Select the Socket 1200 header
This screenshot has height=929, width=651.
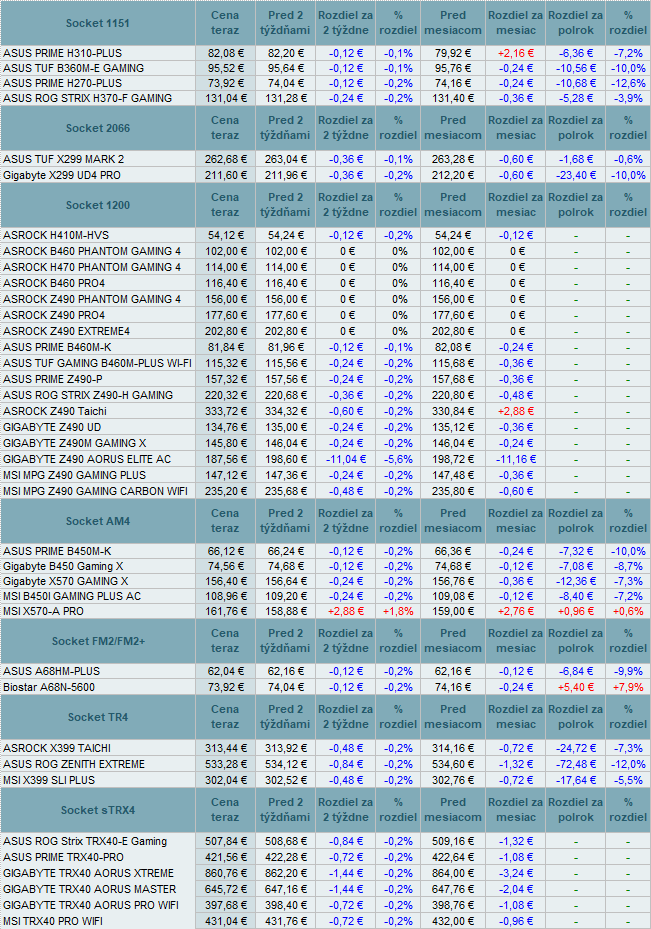click(x=98, y=205)
